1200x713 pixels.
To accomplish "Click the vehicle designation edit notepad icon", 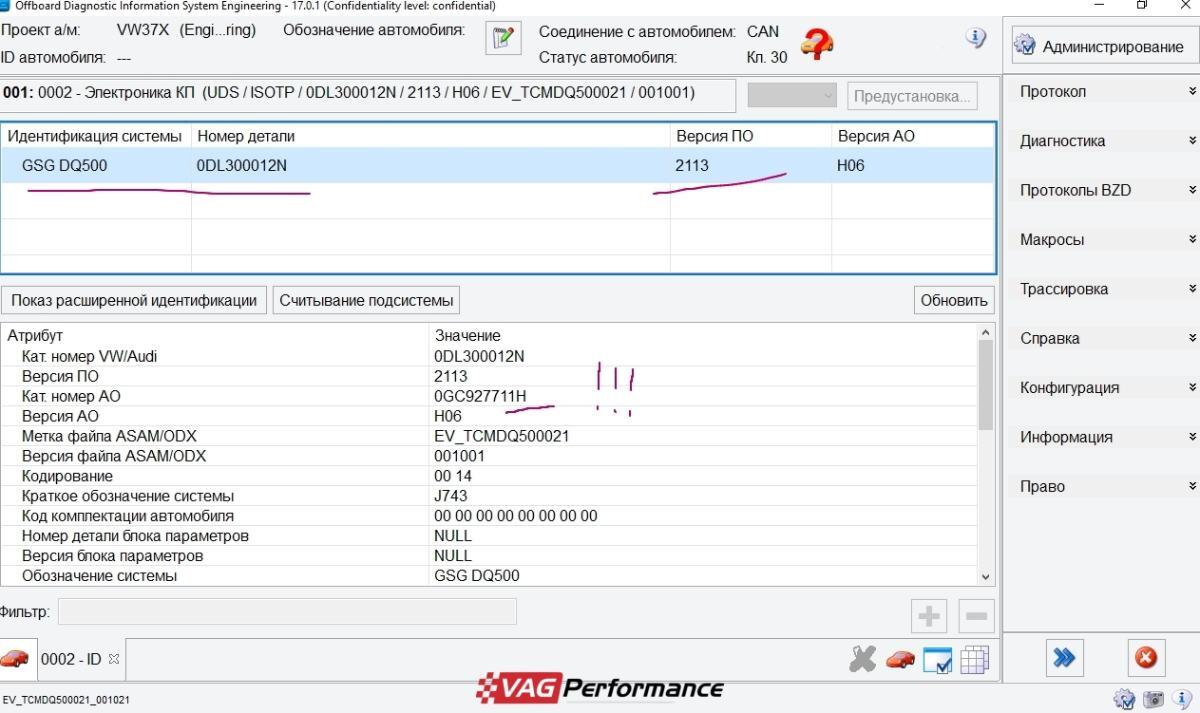I will [500, 38].
